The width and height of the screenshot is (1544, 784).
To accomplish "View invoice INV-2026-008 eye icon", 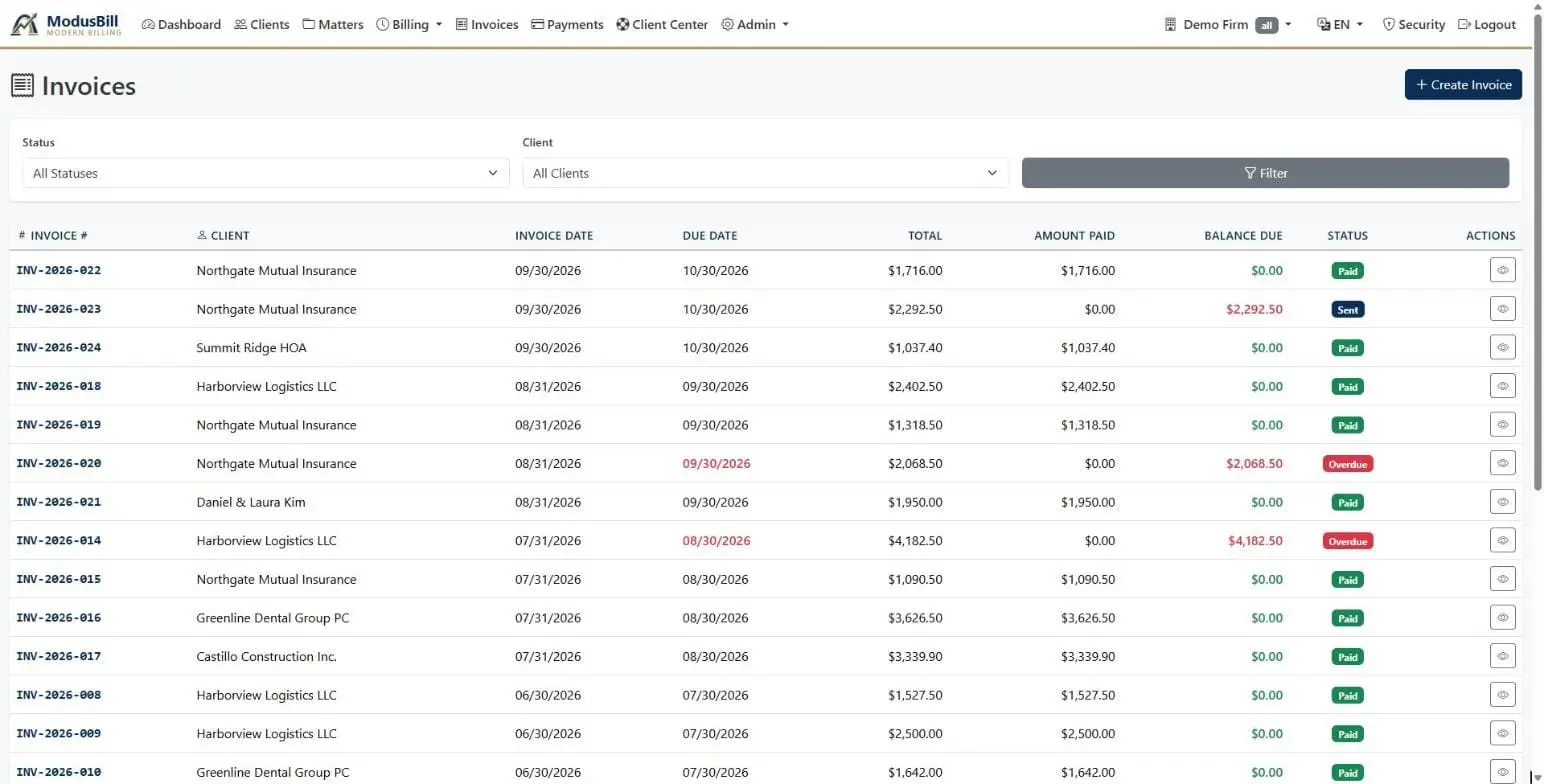I will [x=1502, y=695].
